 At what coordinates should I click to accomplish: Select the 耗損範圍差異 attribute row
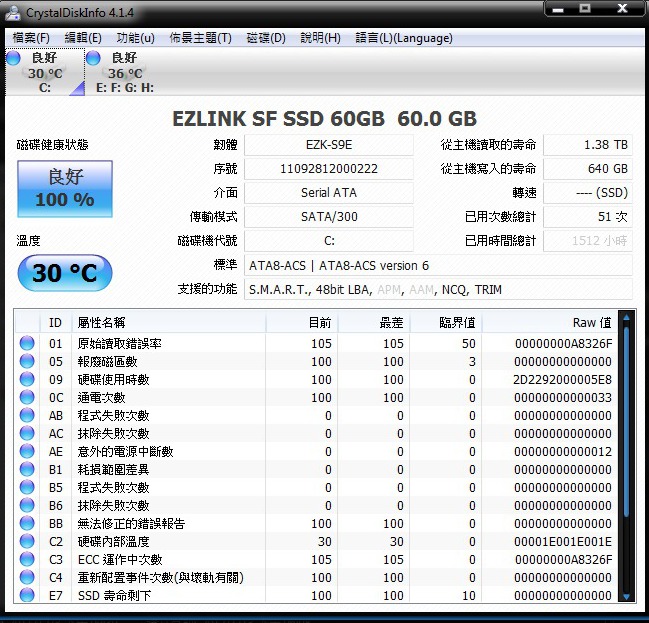[317, 469]
